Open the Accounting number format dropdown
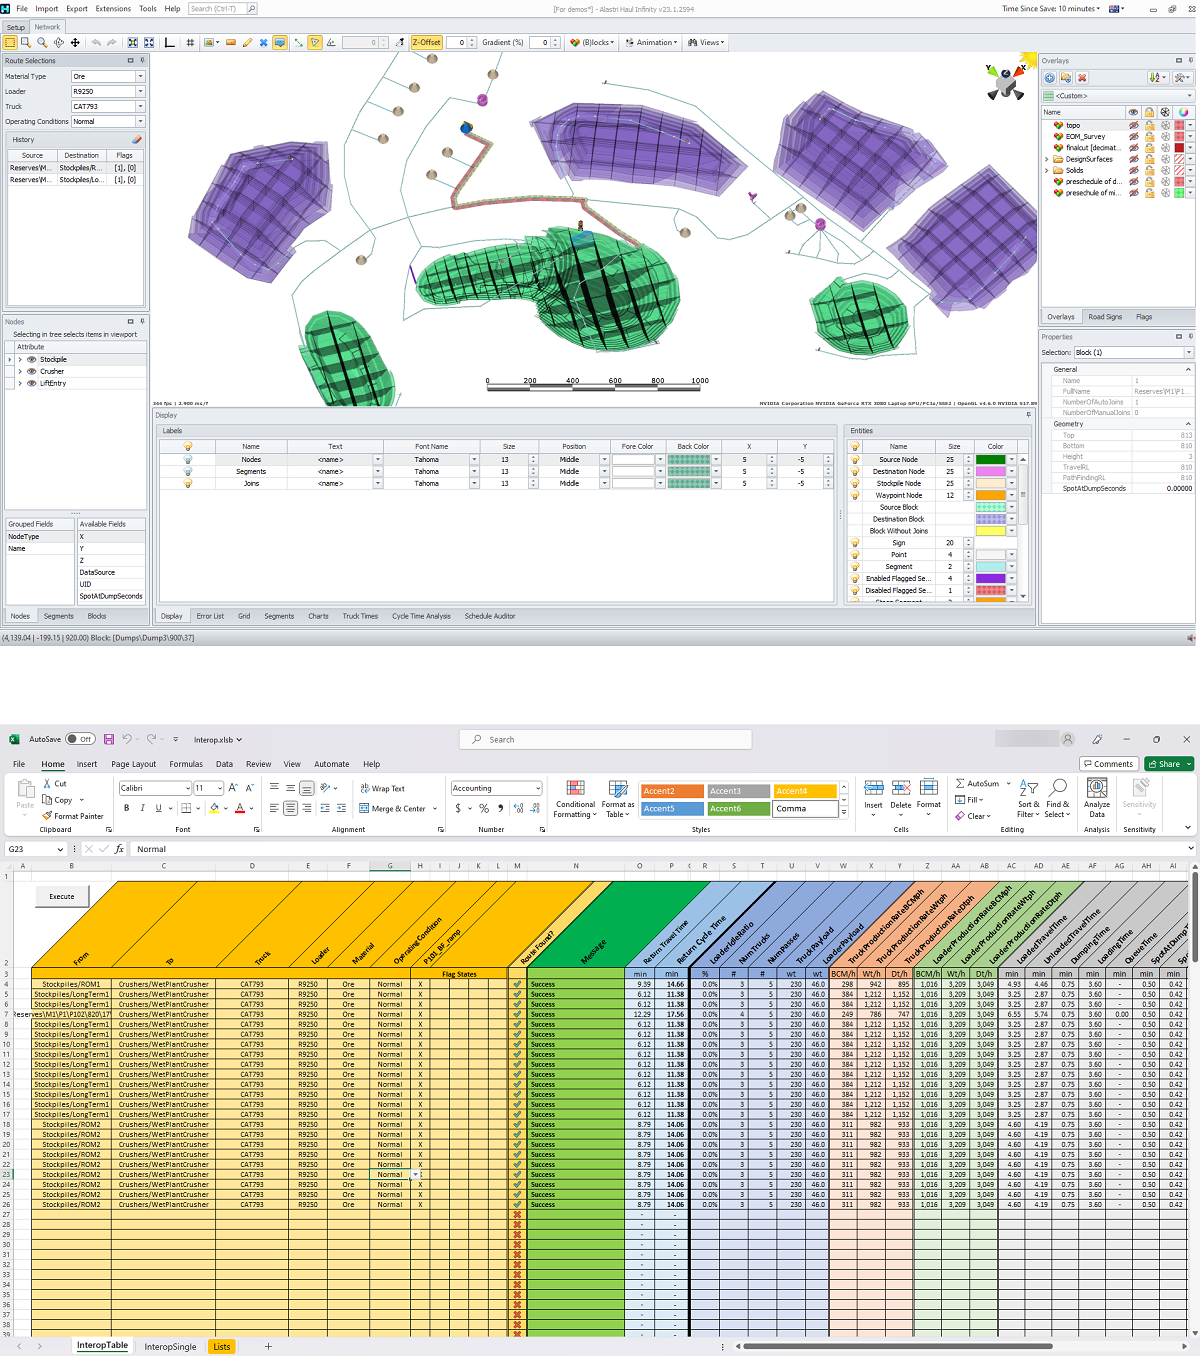This screenshot has height=1356, width=1200. tap(537, 788)
